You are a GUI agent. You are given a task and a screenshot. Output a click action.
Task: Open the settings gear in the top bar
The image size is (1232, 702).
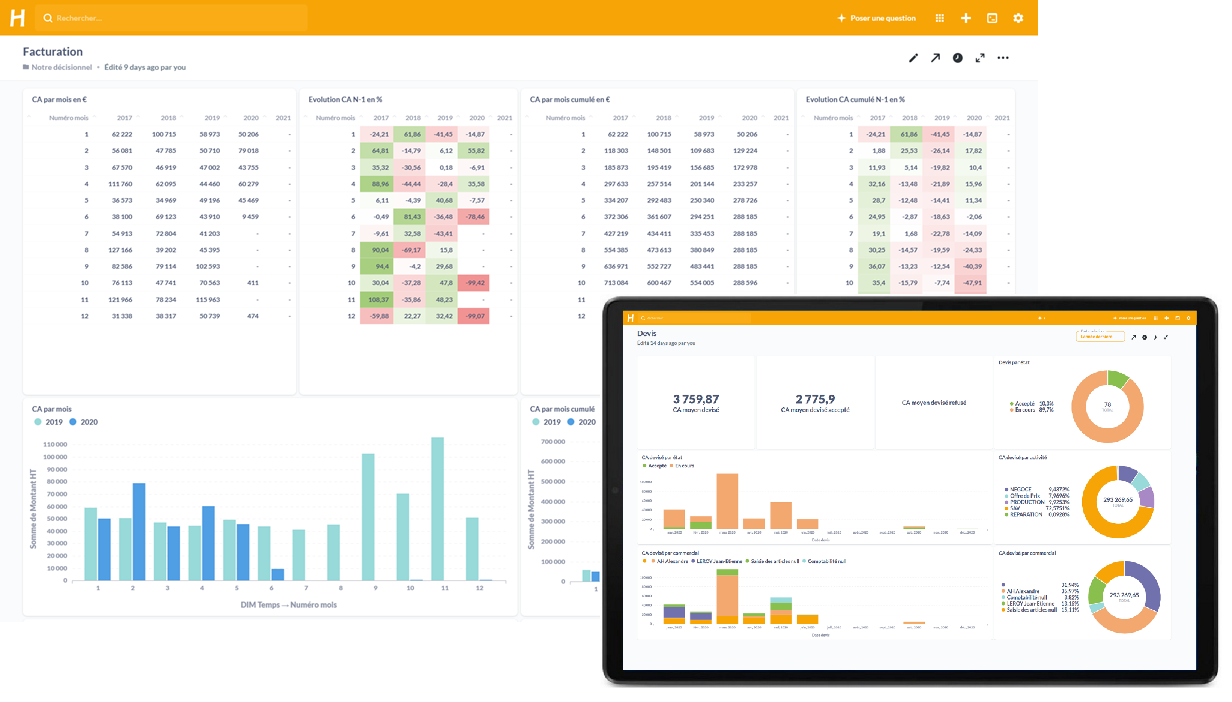(x=1018, y=18)
